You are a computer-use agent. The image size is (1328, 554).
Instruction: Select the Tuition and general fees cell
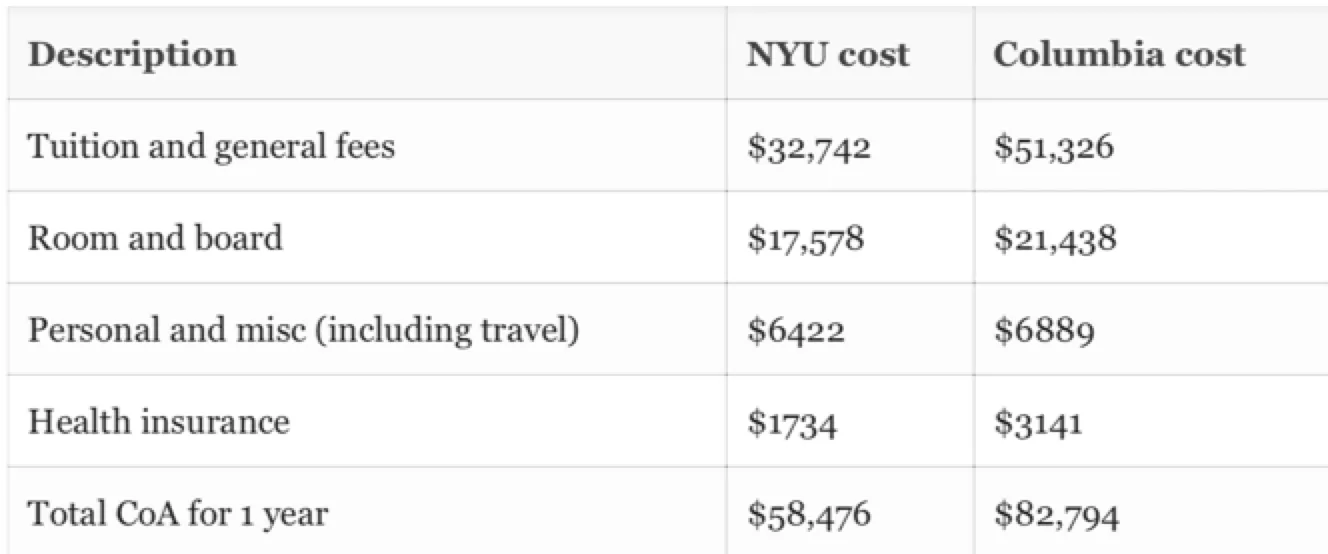click(211, 147)
